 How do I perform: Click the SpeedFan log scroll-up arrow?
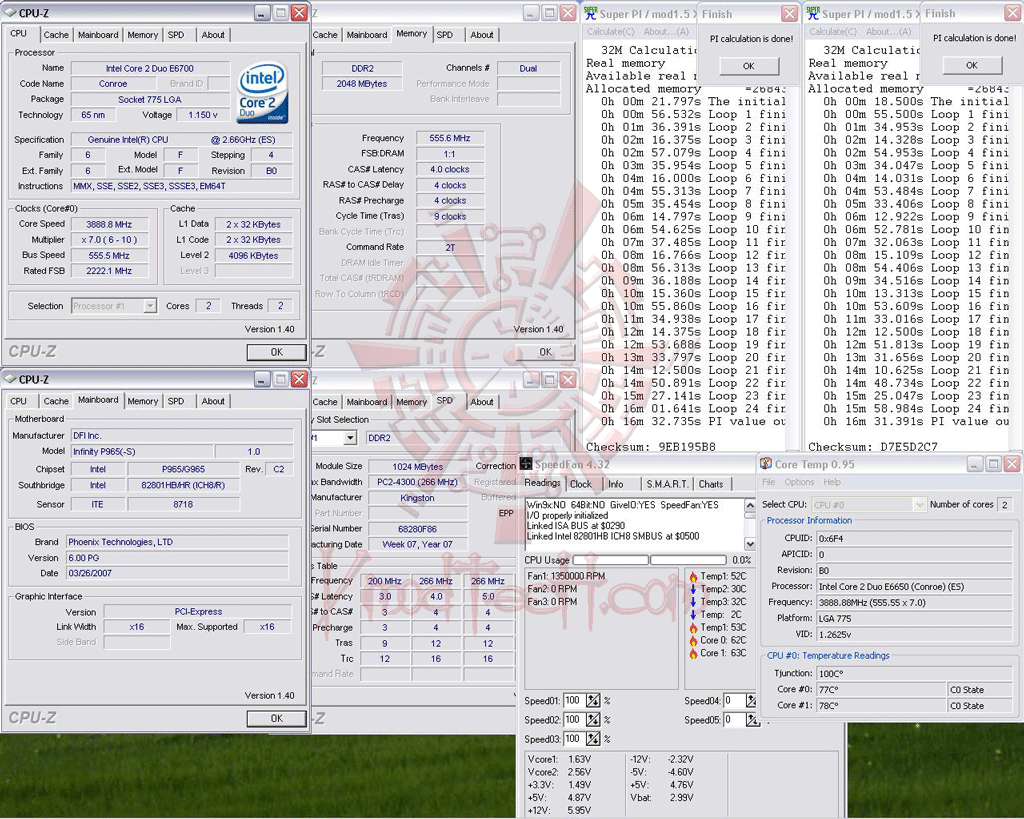750,506
